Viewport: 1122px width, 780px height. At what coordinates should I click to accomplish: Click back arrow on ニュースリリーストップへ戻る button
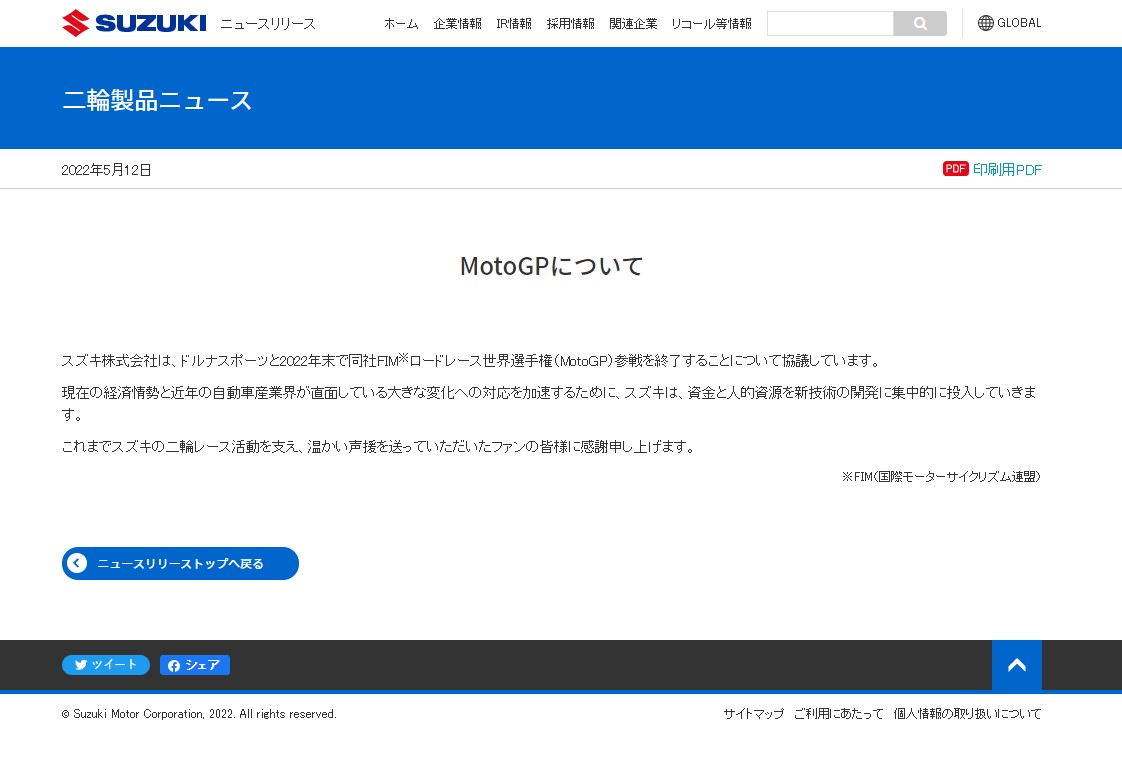78,563
